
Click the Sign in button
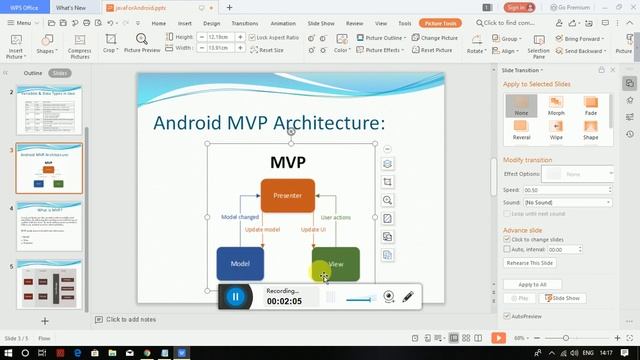click(x=519, y=7)
